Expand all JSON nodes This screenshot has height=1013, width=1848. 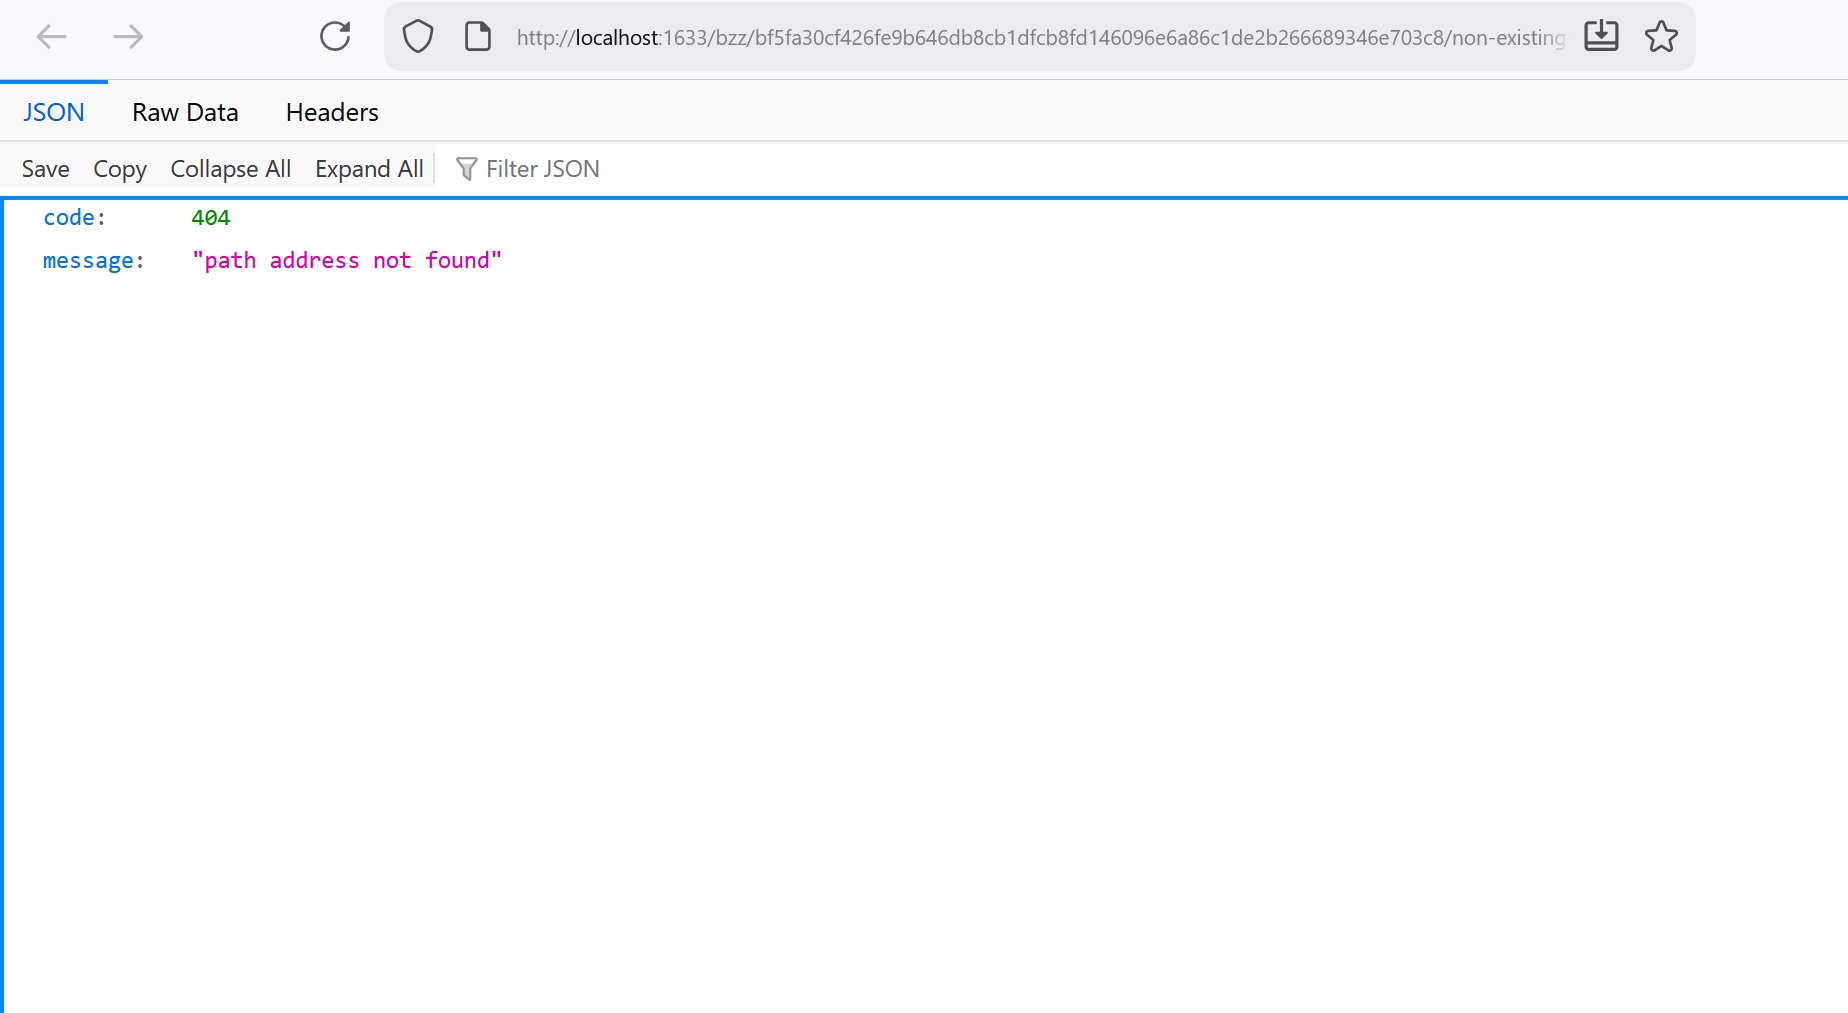click(368, 168)
